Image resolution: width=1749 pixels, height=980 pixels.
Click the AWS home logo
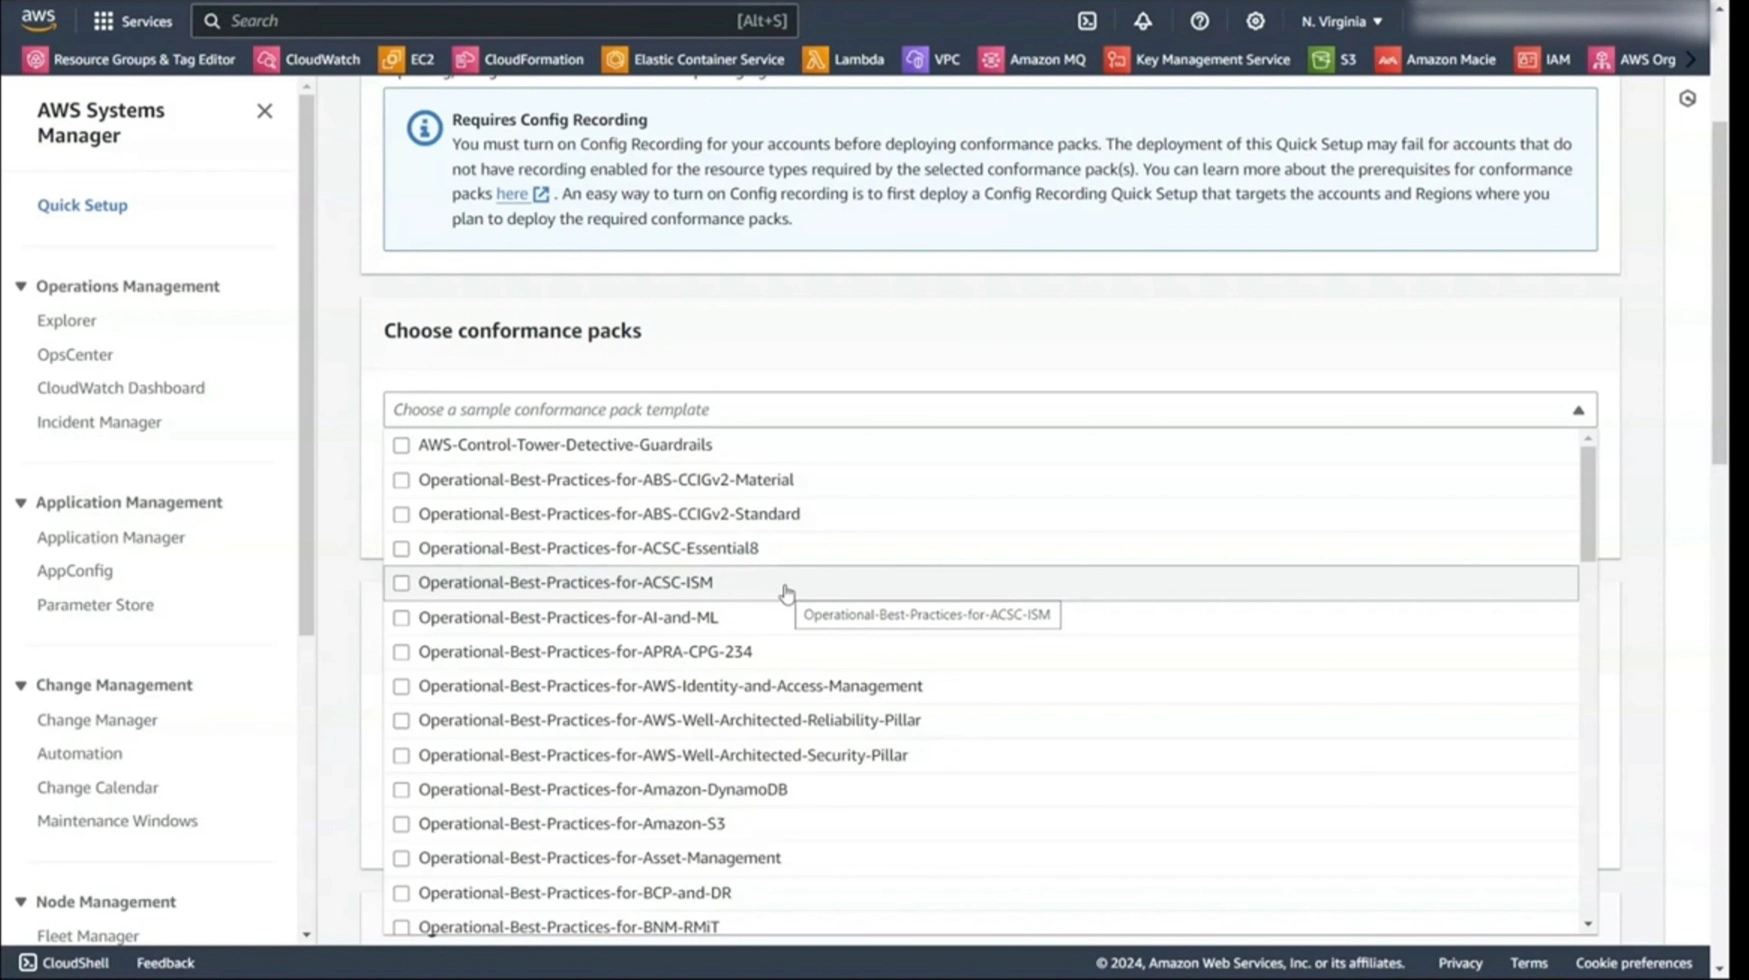(x=38, y=20)
